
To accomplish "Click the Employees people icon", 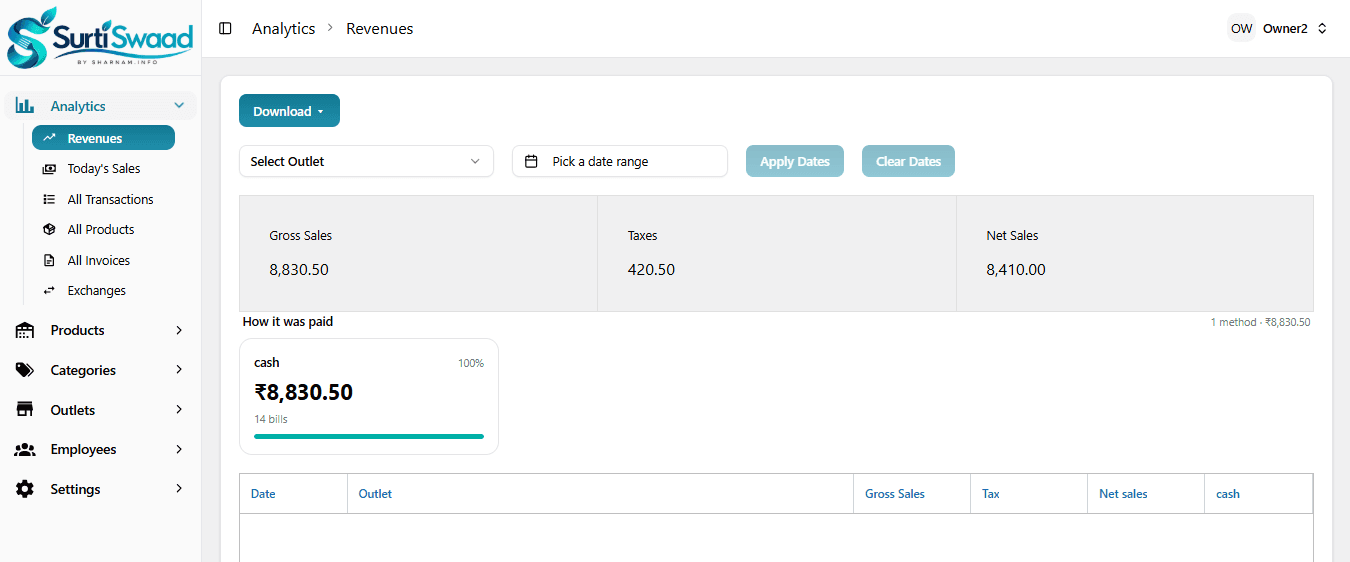I will pos(25,450).
